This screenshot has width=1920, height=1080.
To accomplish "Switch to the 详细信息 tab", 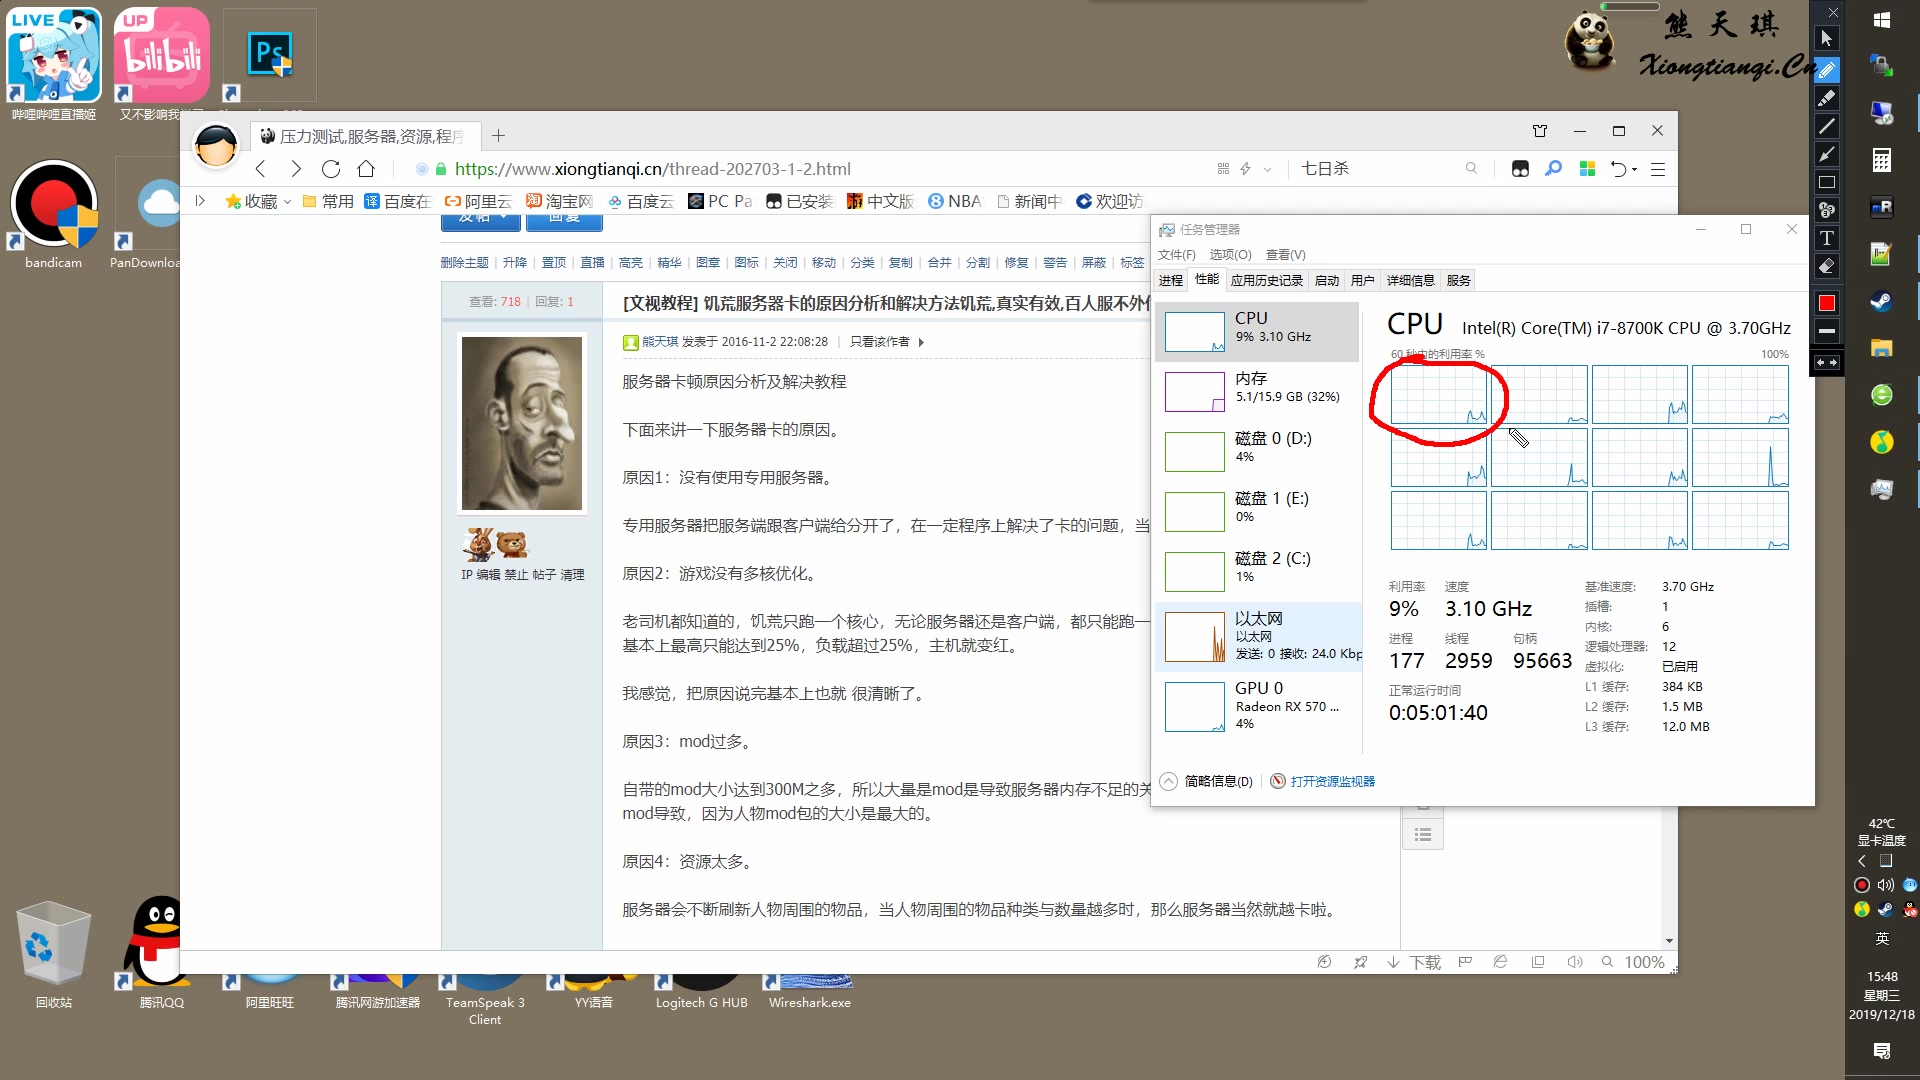I will tap(1410, 281).
